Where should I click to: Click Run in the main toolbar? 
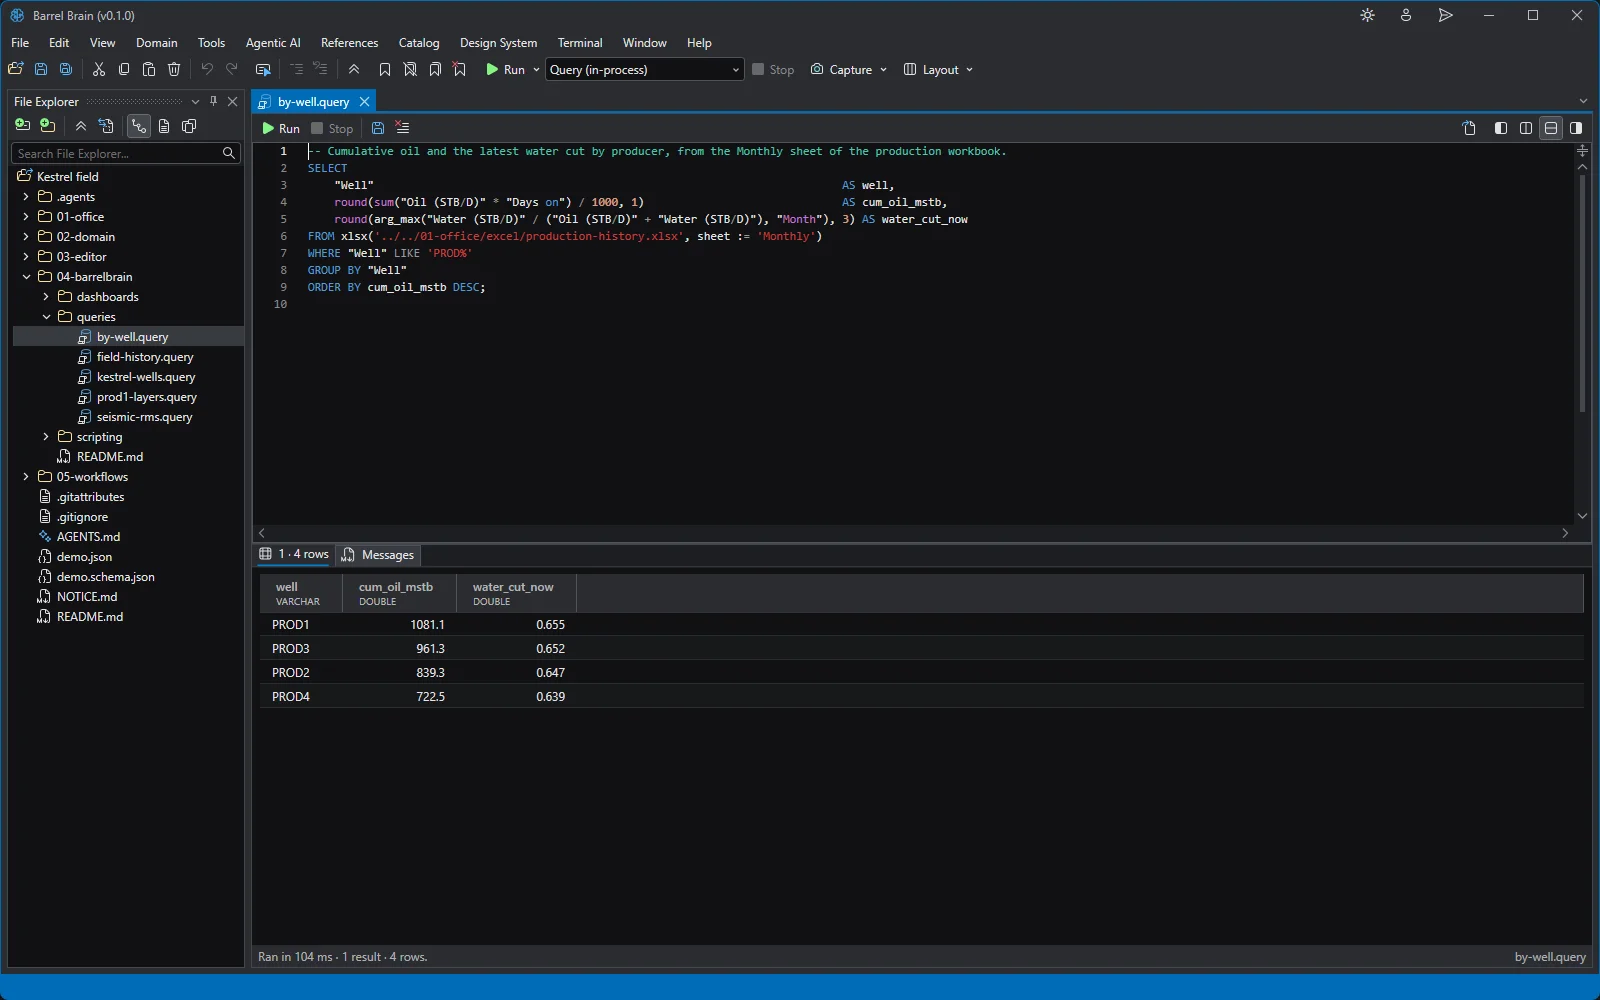click(505, 69)
